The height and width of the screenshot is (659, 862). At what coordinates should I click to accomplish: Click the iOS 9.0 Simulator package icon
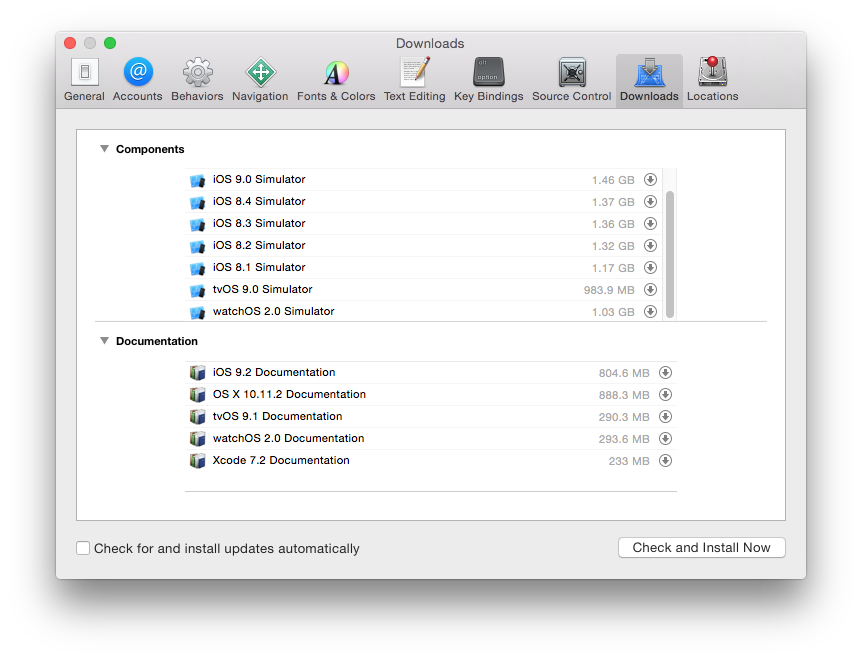197,180
